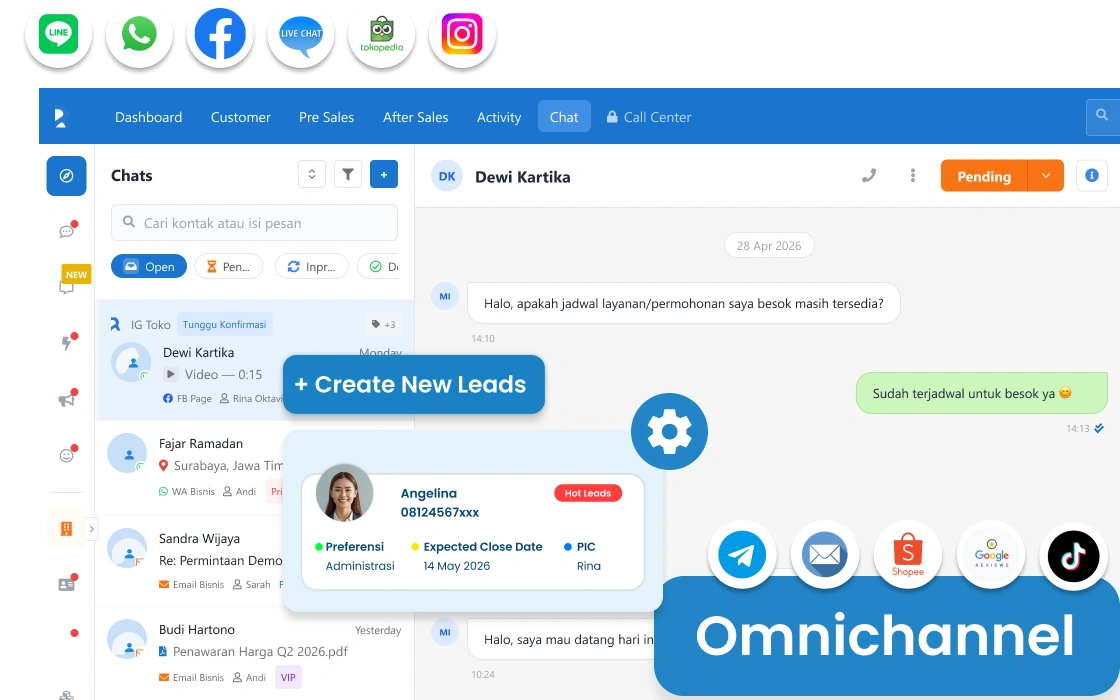Filter chats by Pen... status chip
This screenshot has width=1120, height=700.
tap(229, 266)
